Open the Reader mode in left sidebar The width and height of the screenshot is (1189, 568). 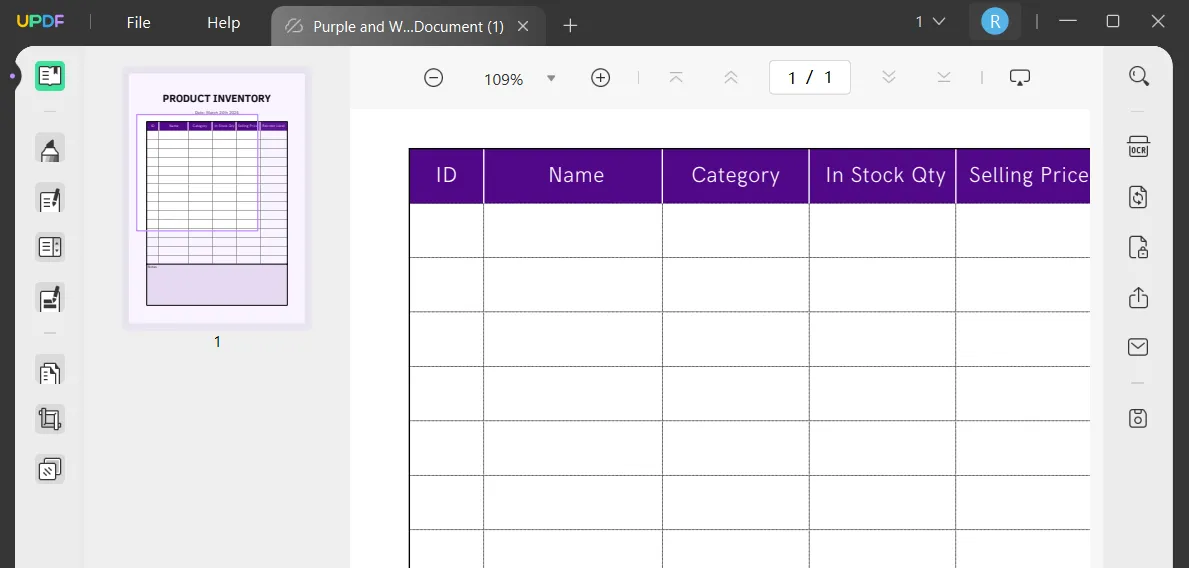click(x=50, y=76)
